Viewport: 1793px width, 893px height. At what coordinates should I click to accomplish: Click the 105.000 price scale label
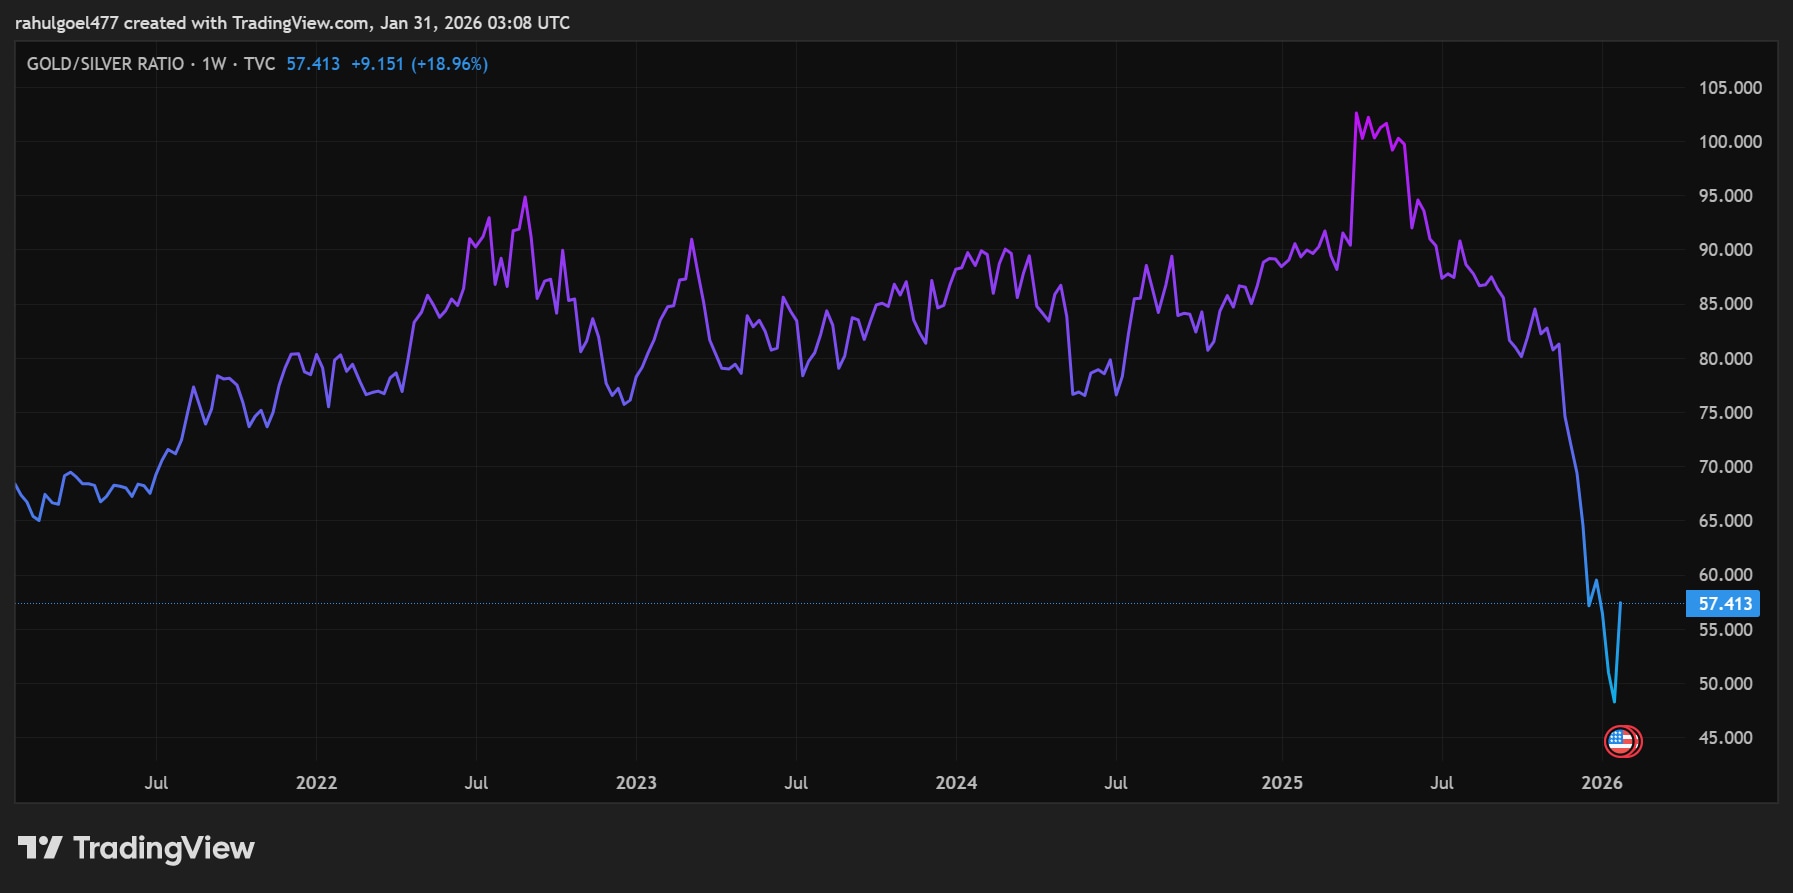1729,88
